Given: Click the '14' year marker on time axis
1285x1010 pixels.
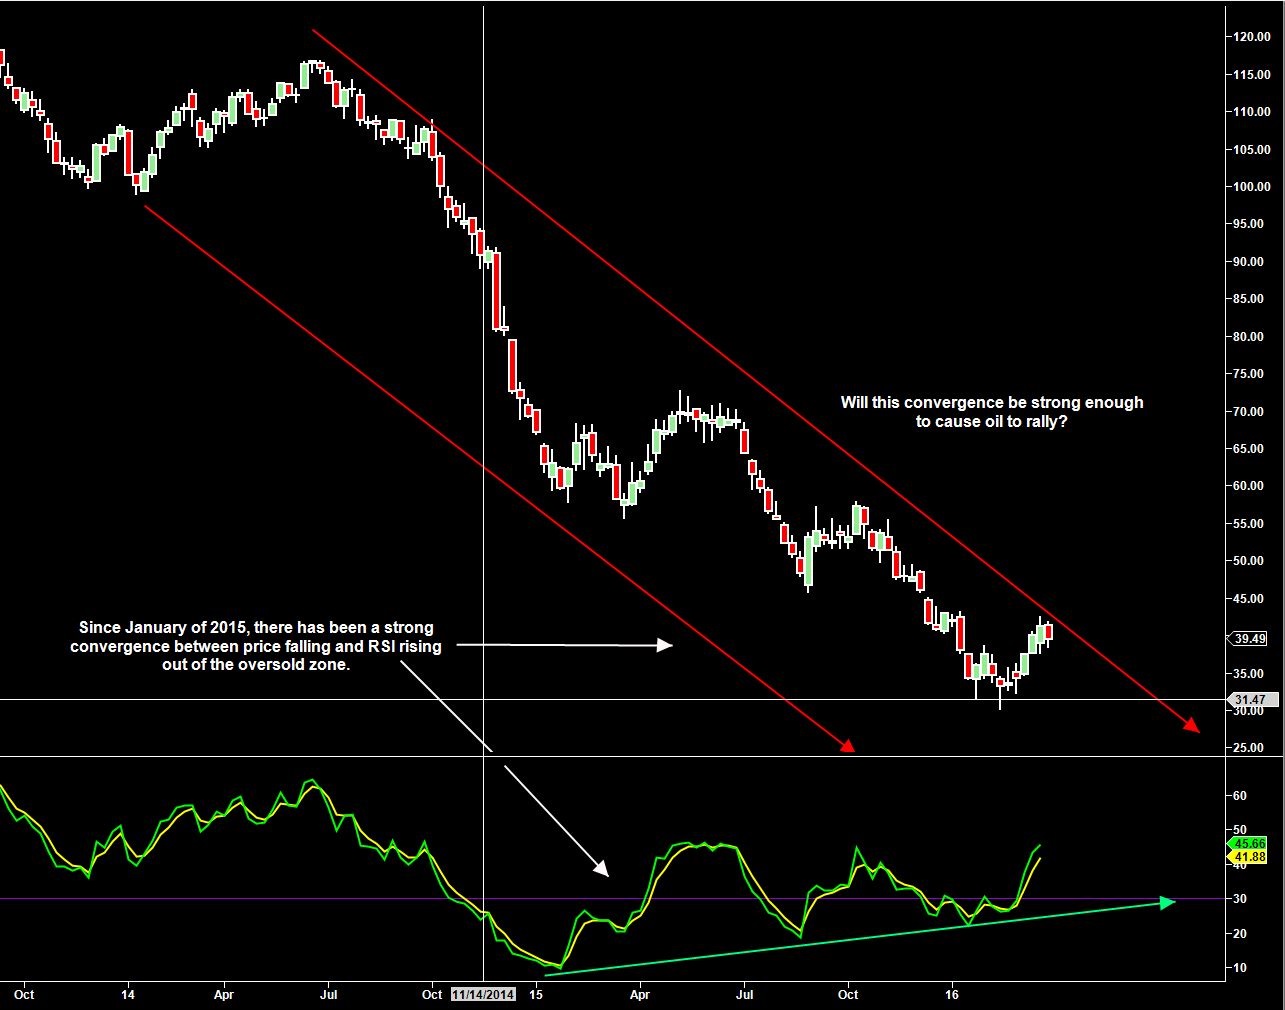Looking at the screenshot, I should click(x=128, y=995).
